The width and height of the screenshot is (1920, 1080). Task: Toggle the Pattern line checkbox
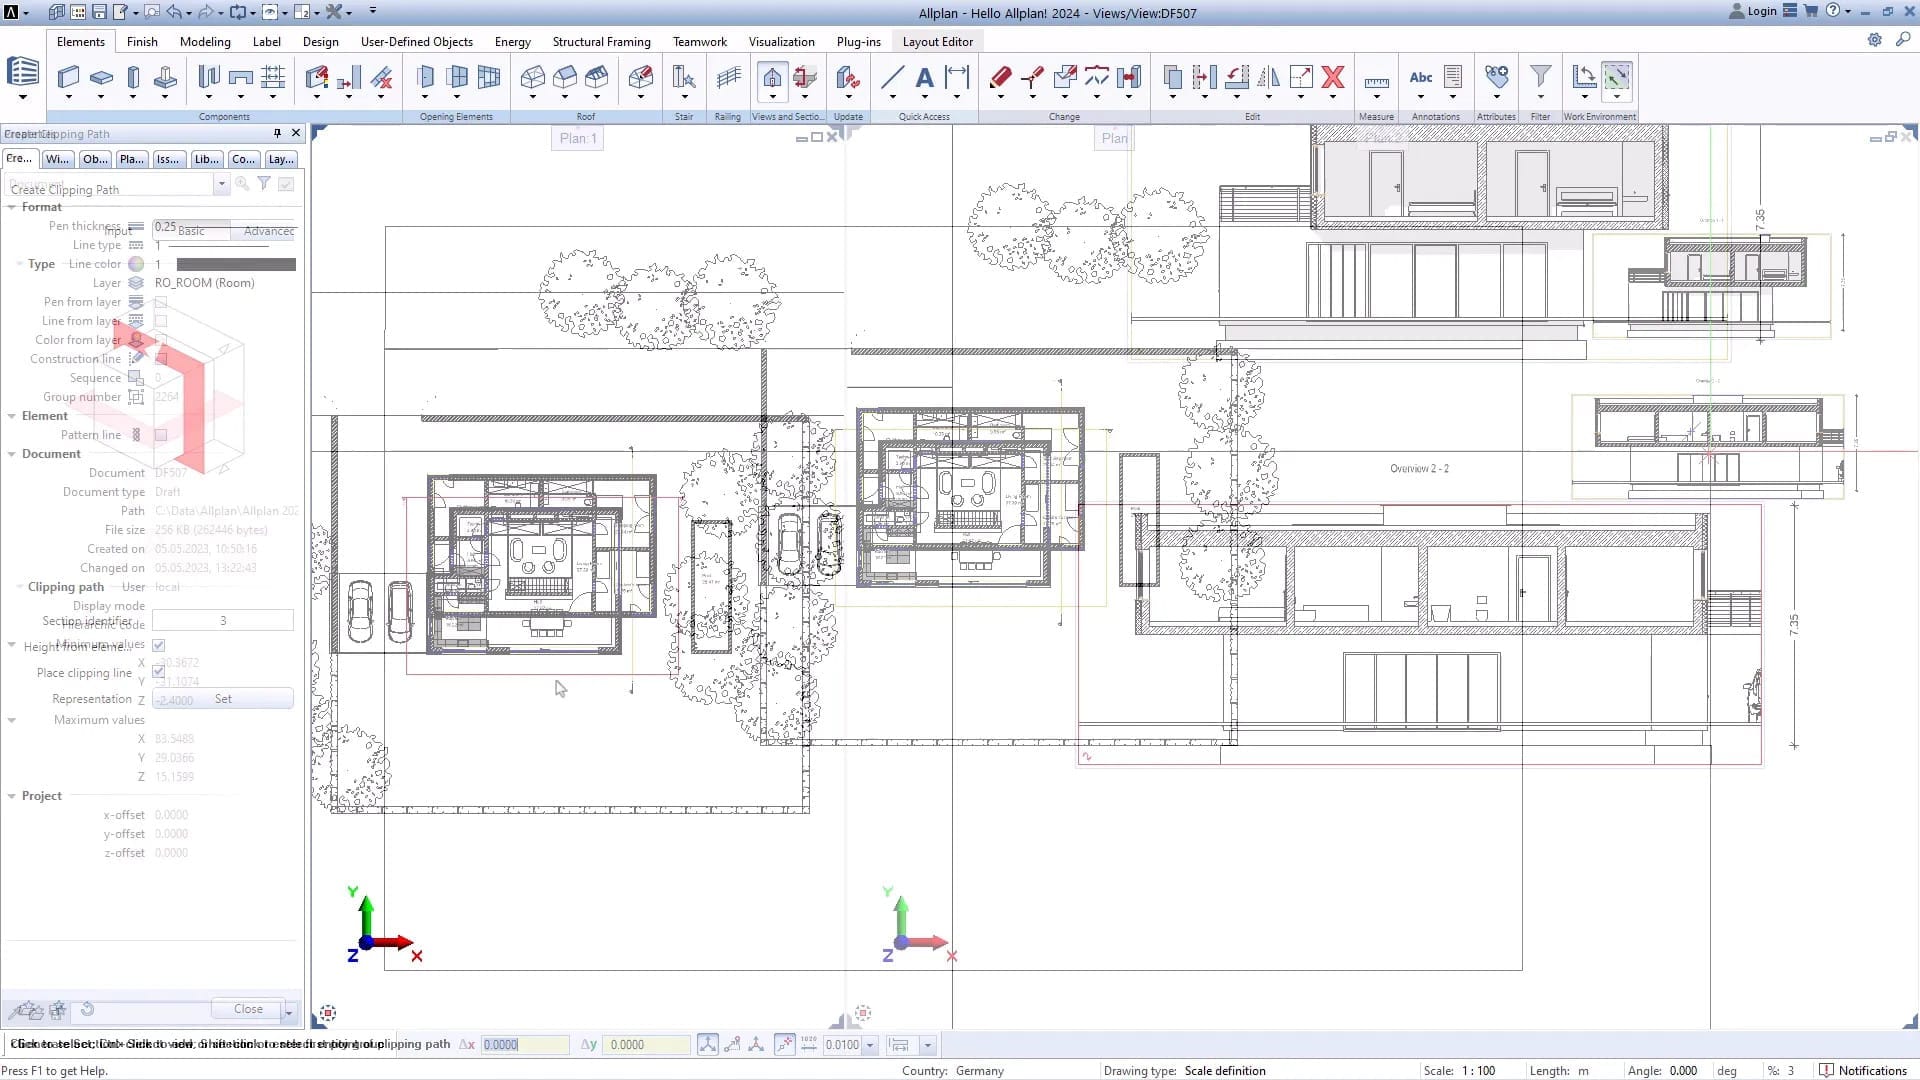(161, 435)
